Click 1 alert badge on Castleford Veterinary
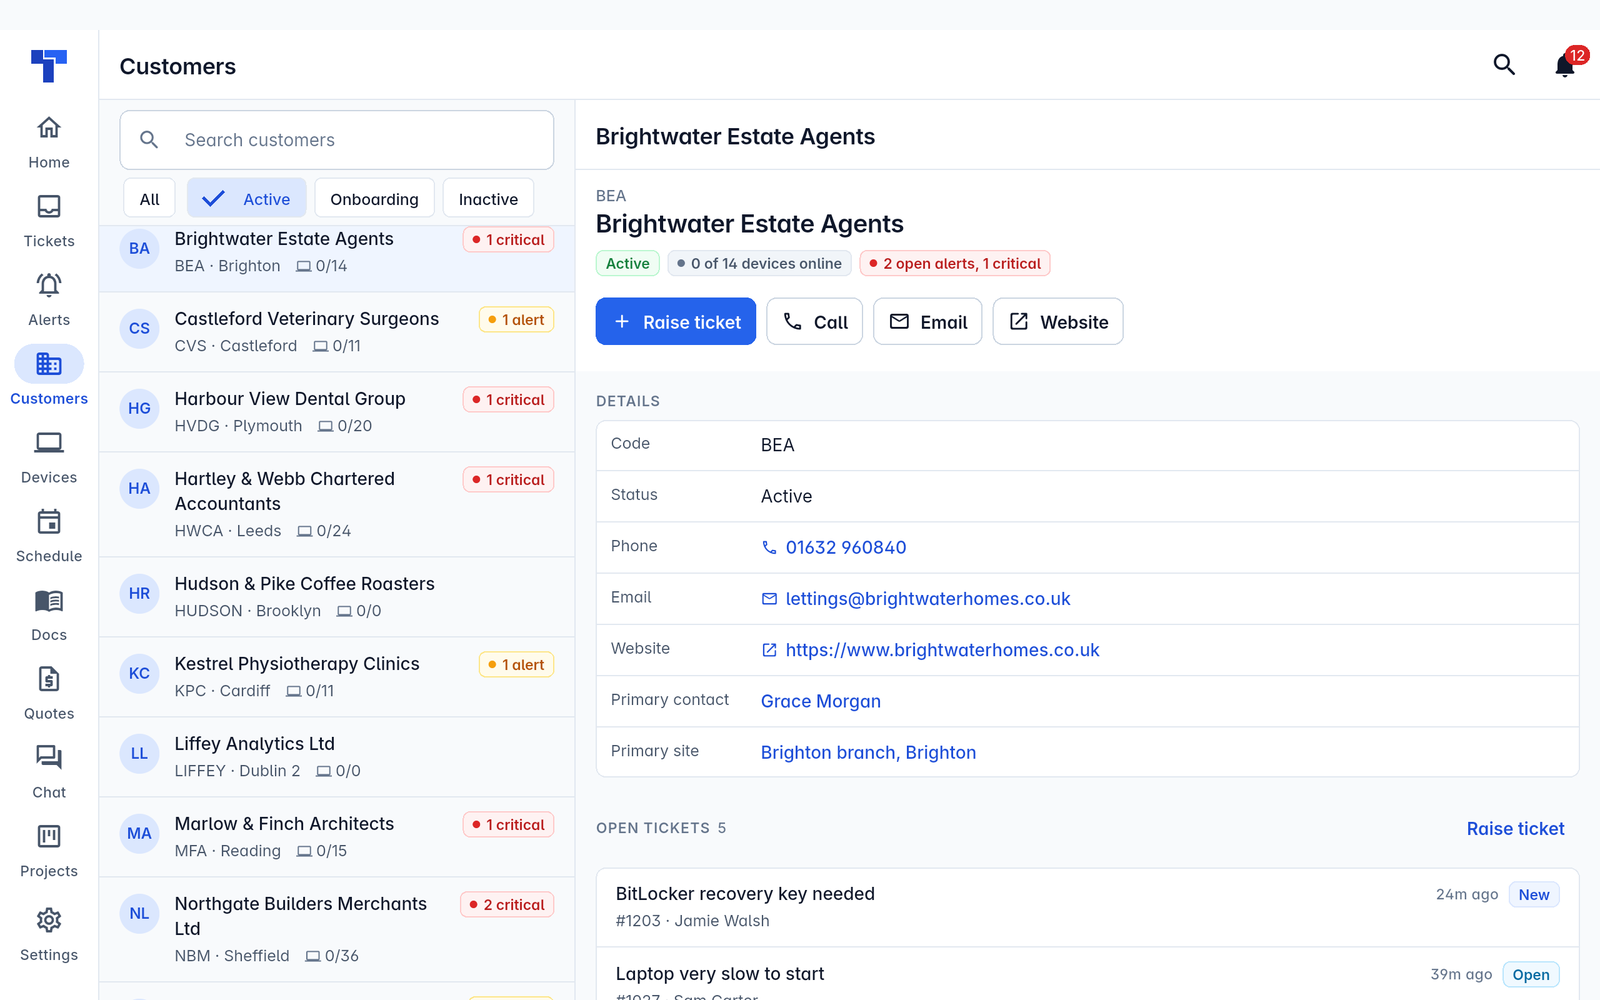1600x1000 pixels. coord(516,320)
